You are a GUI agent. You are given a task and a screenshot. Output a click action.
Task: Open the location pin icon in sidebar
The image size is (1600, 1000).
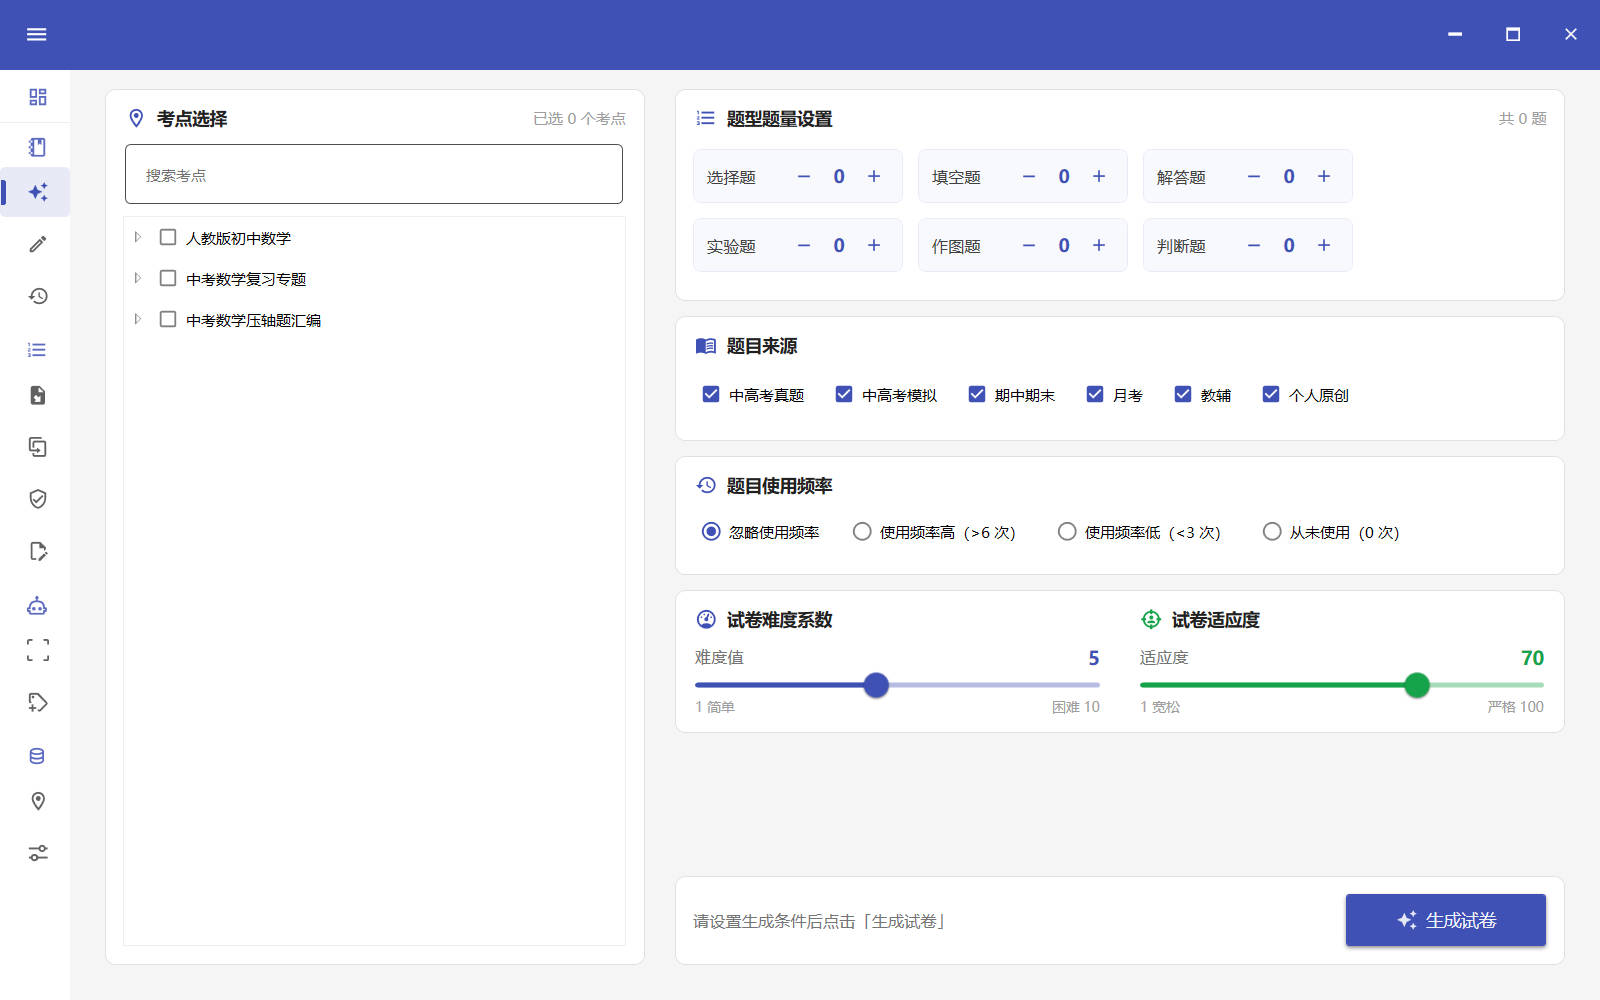[x=38, y=801]
